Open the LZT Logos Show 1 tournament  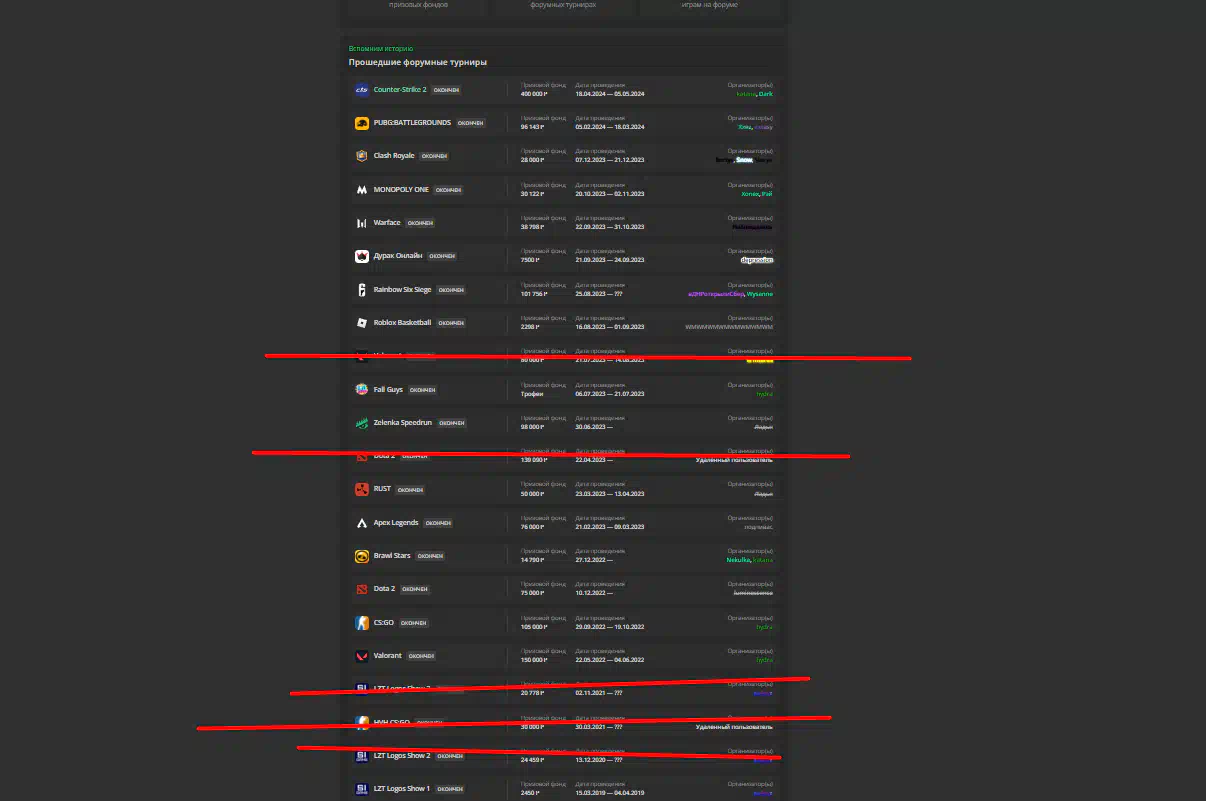(x=402, y=789)
